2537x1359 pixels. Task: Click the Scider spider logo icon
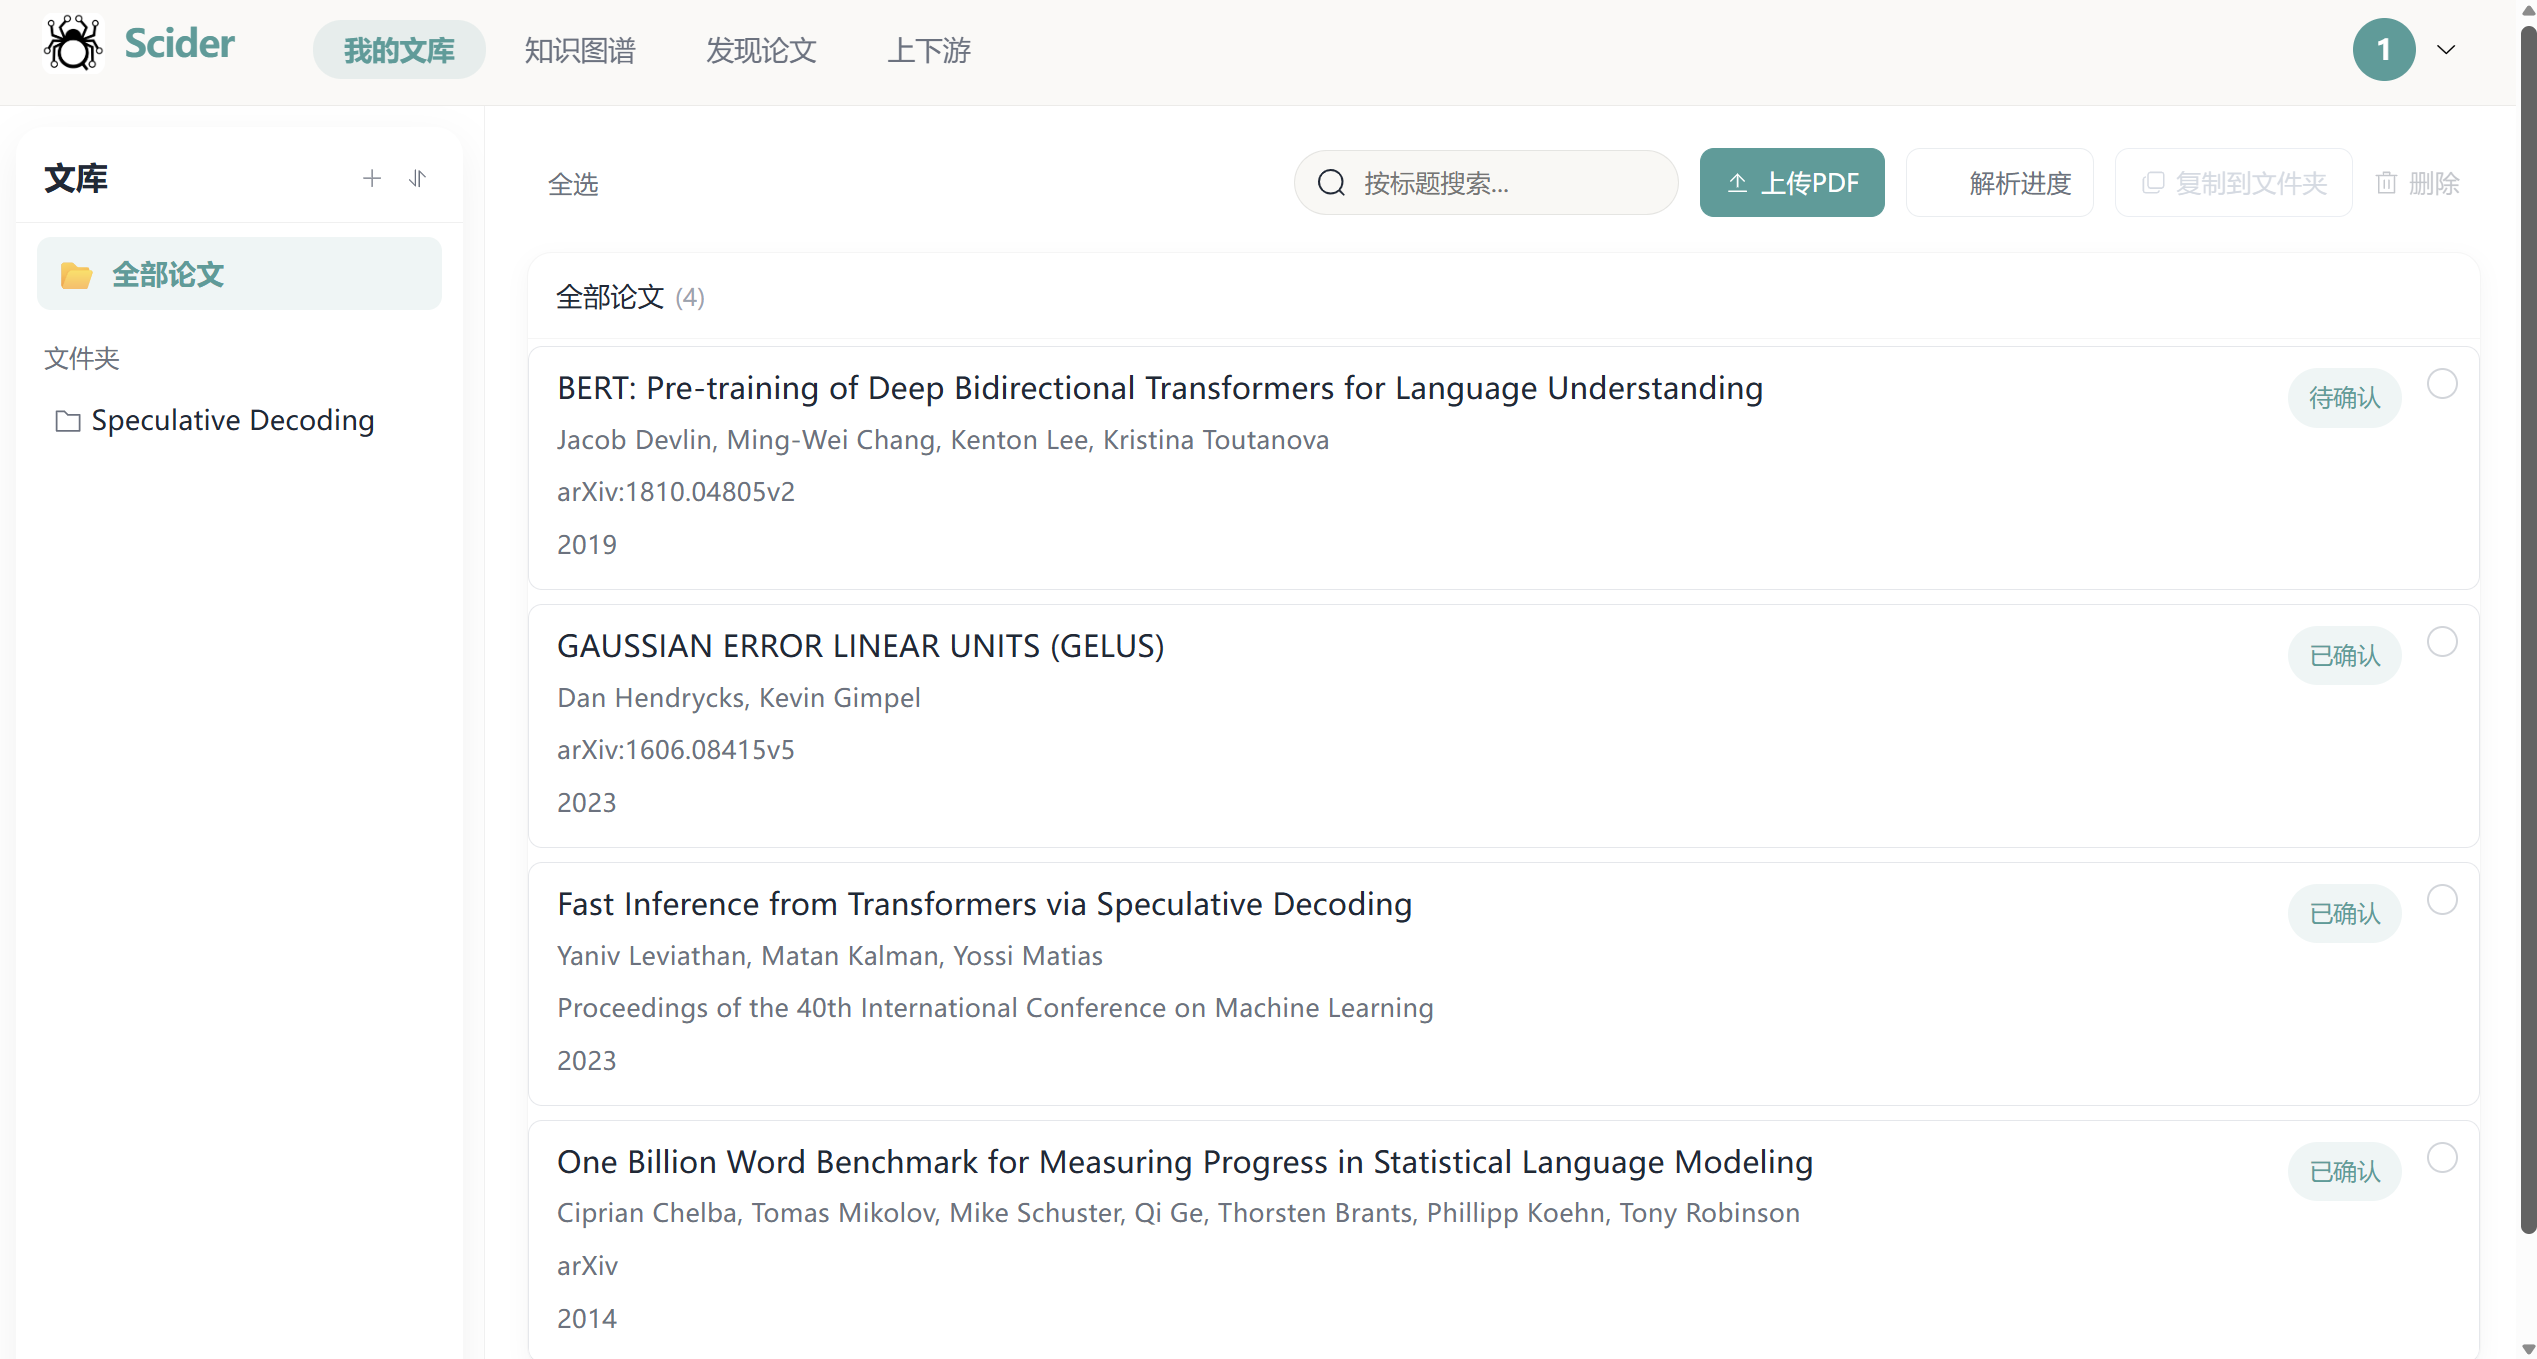coord(73,44)
